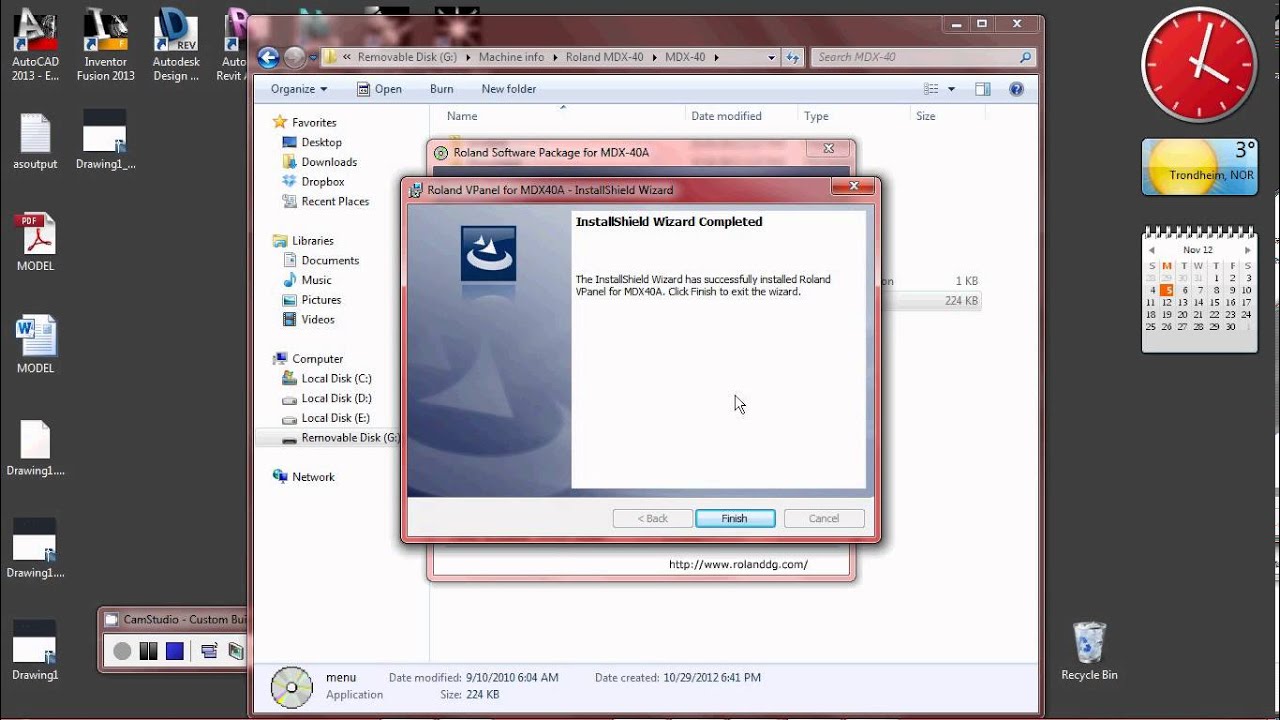Change the view with the Explorer view icon

tap(932, 89)
